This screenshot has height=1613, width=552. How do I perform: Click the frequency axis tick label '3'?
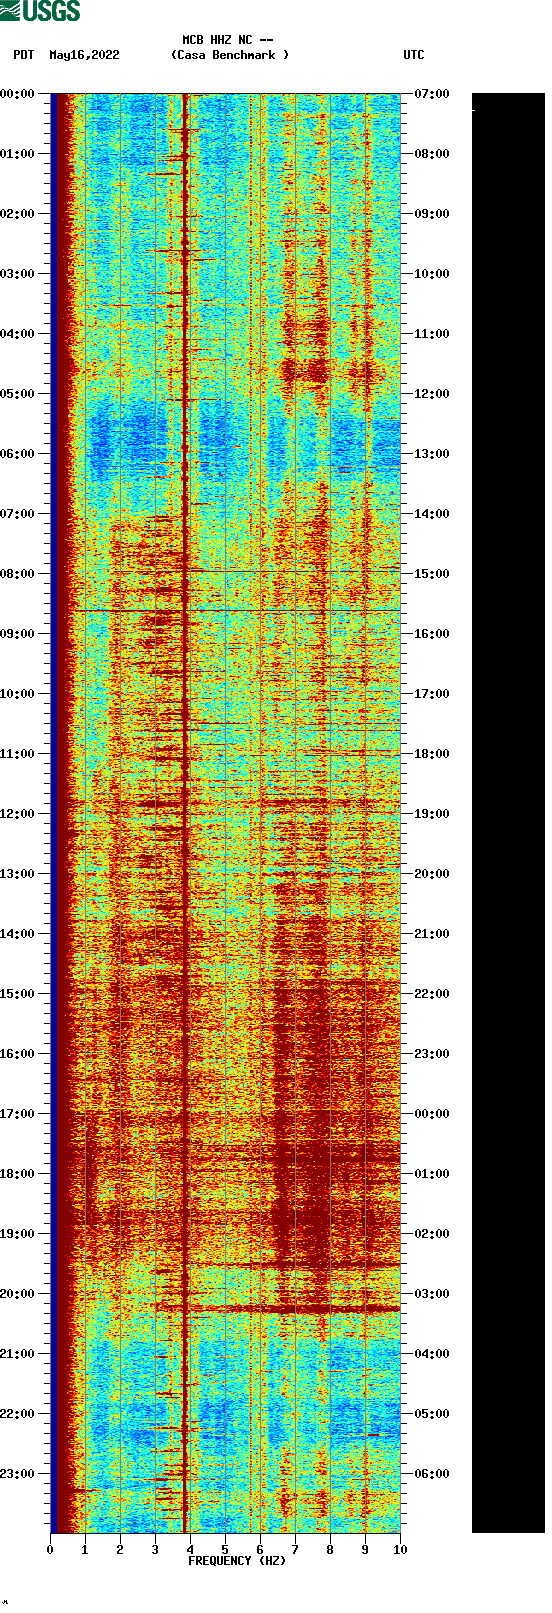click(155, 1550)
